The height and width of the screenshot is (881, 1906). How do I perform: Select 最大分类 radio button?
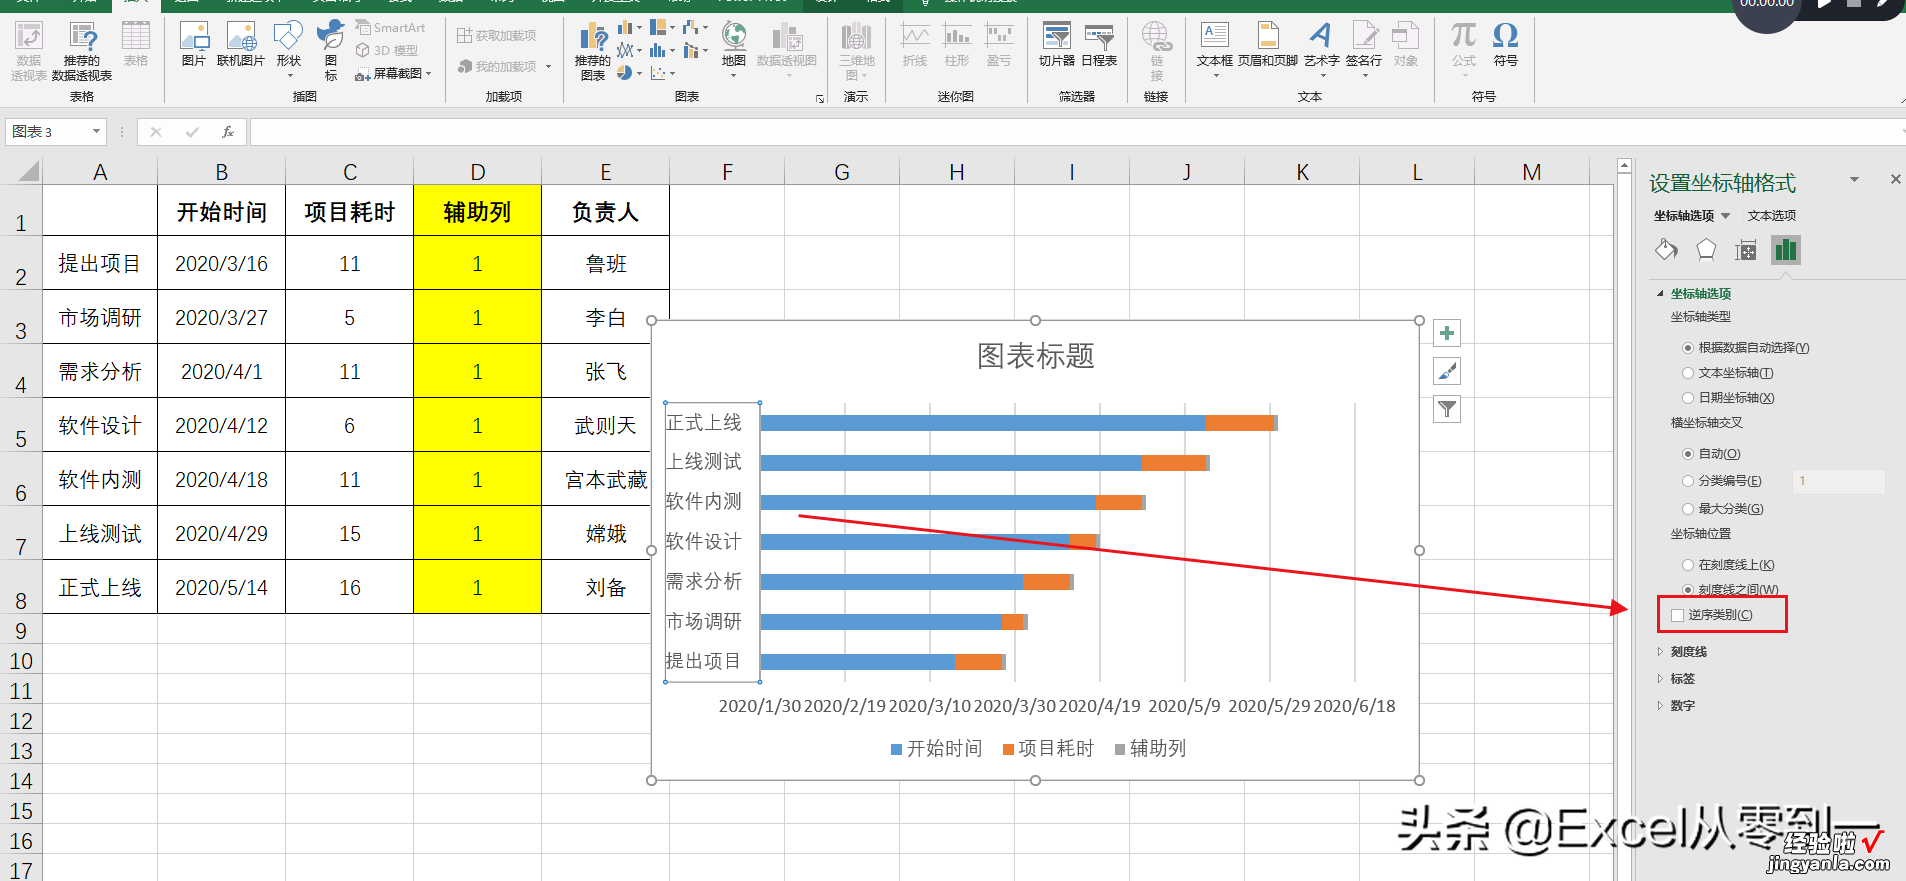point(1688,509)
